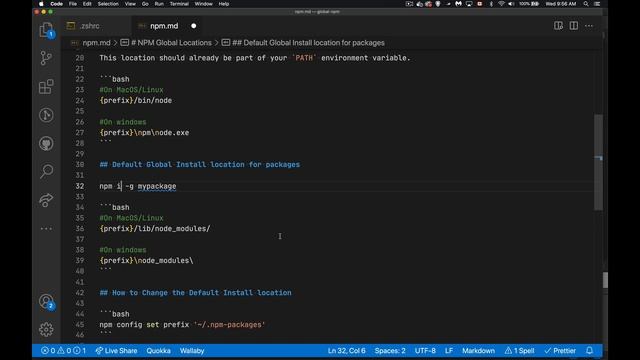
Task: Click line '{prefix}/lib/node_modules/'
Action: [x=155, y=229]
